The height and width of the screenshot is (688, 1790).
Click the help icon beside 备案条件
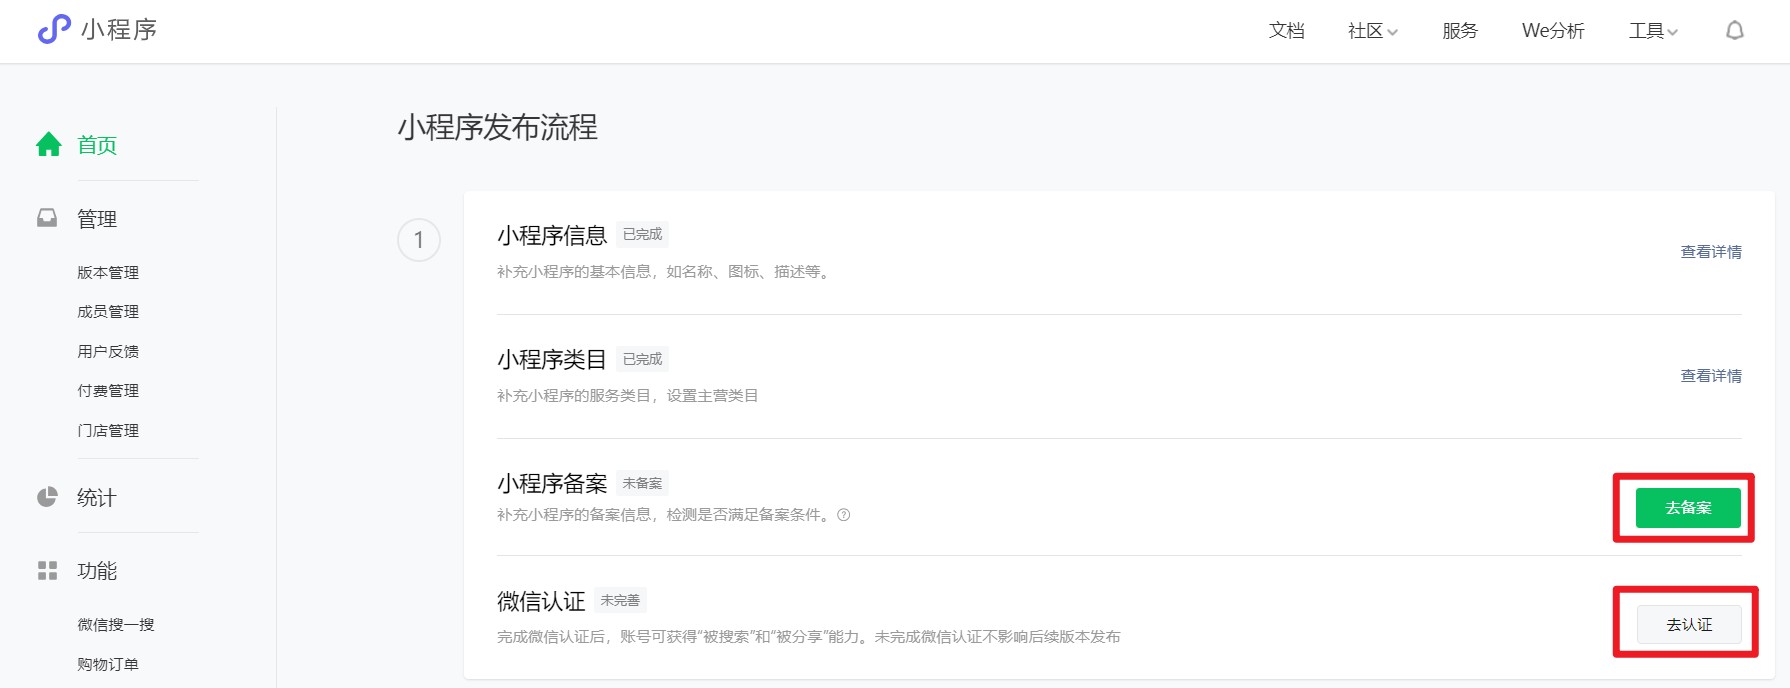844,515
